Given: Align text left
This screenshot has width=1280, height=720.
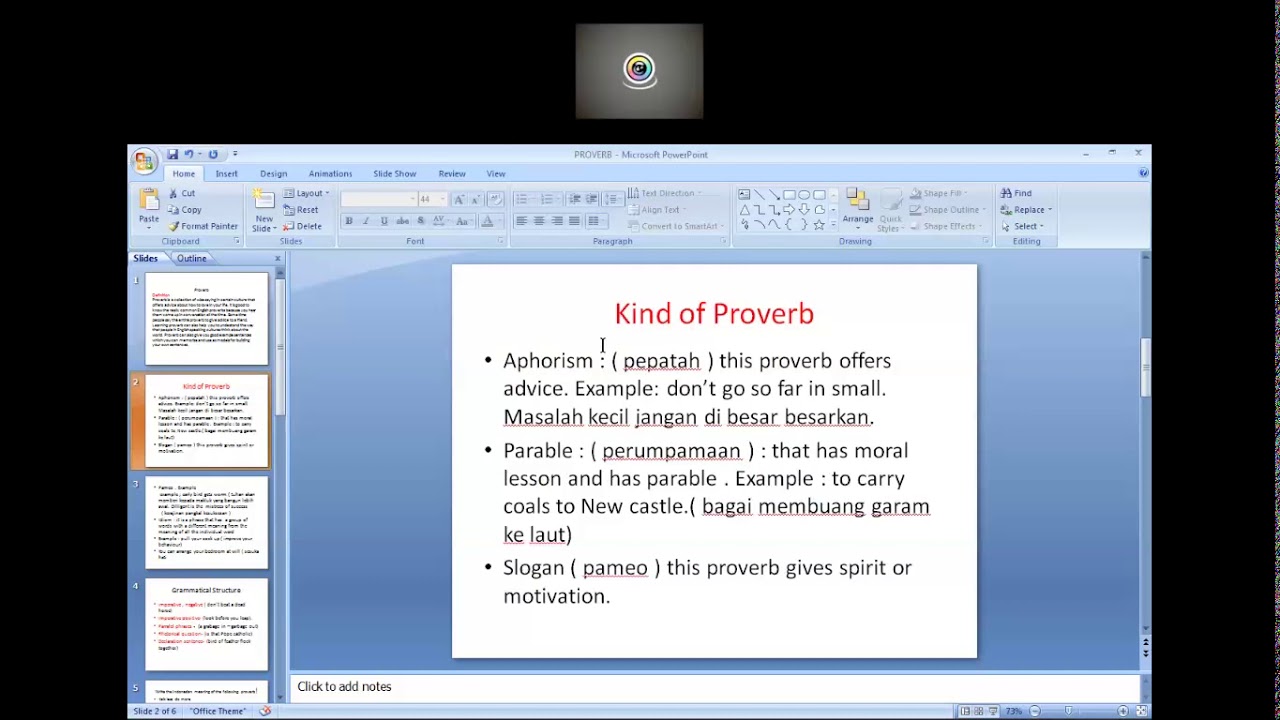Looking at the screenshot, I should (521, 221).
